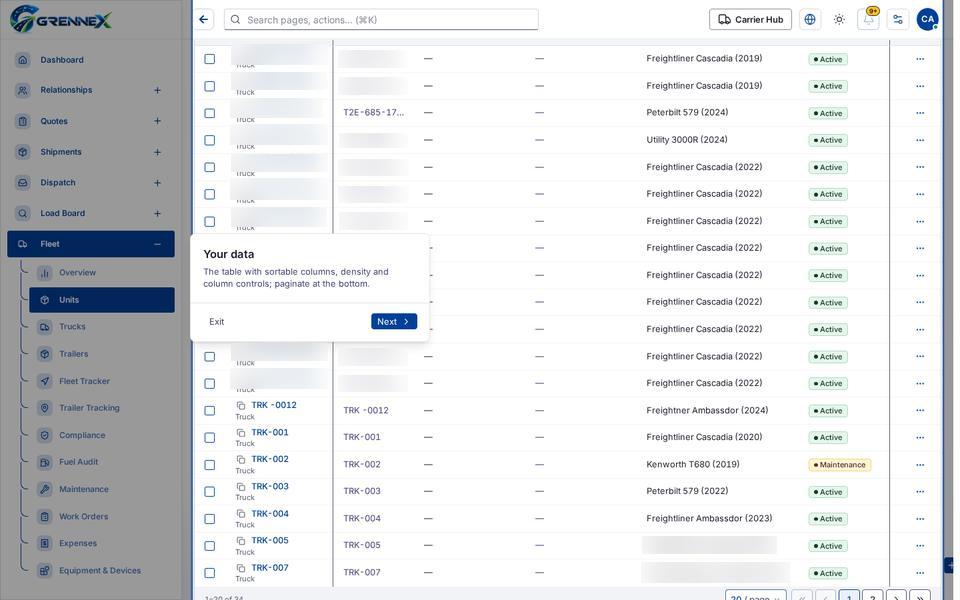Click the back arrow next to search
Screen dimensions: 960x600
pos(203,20)
